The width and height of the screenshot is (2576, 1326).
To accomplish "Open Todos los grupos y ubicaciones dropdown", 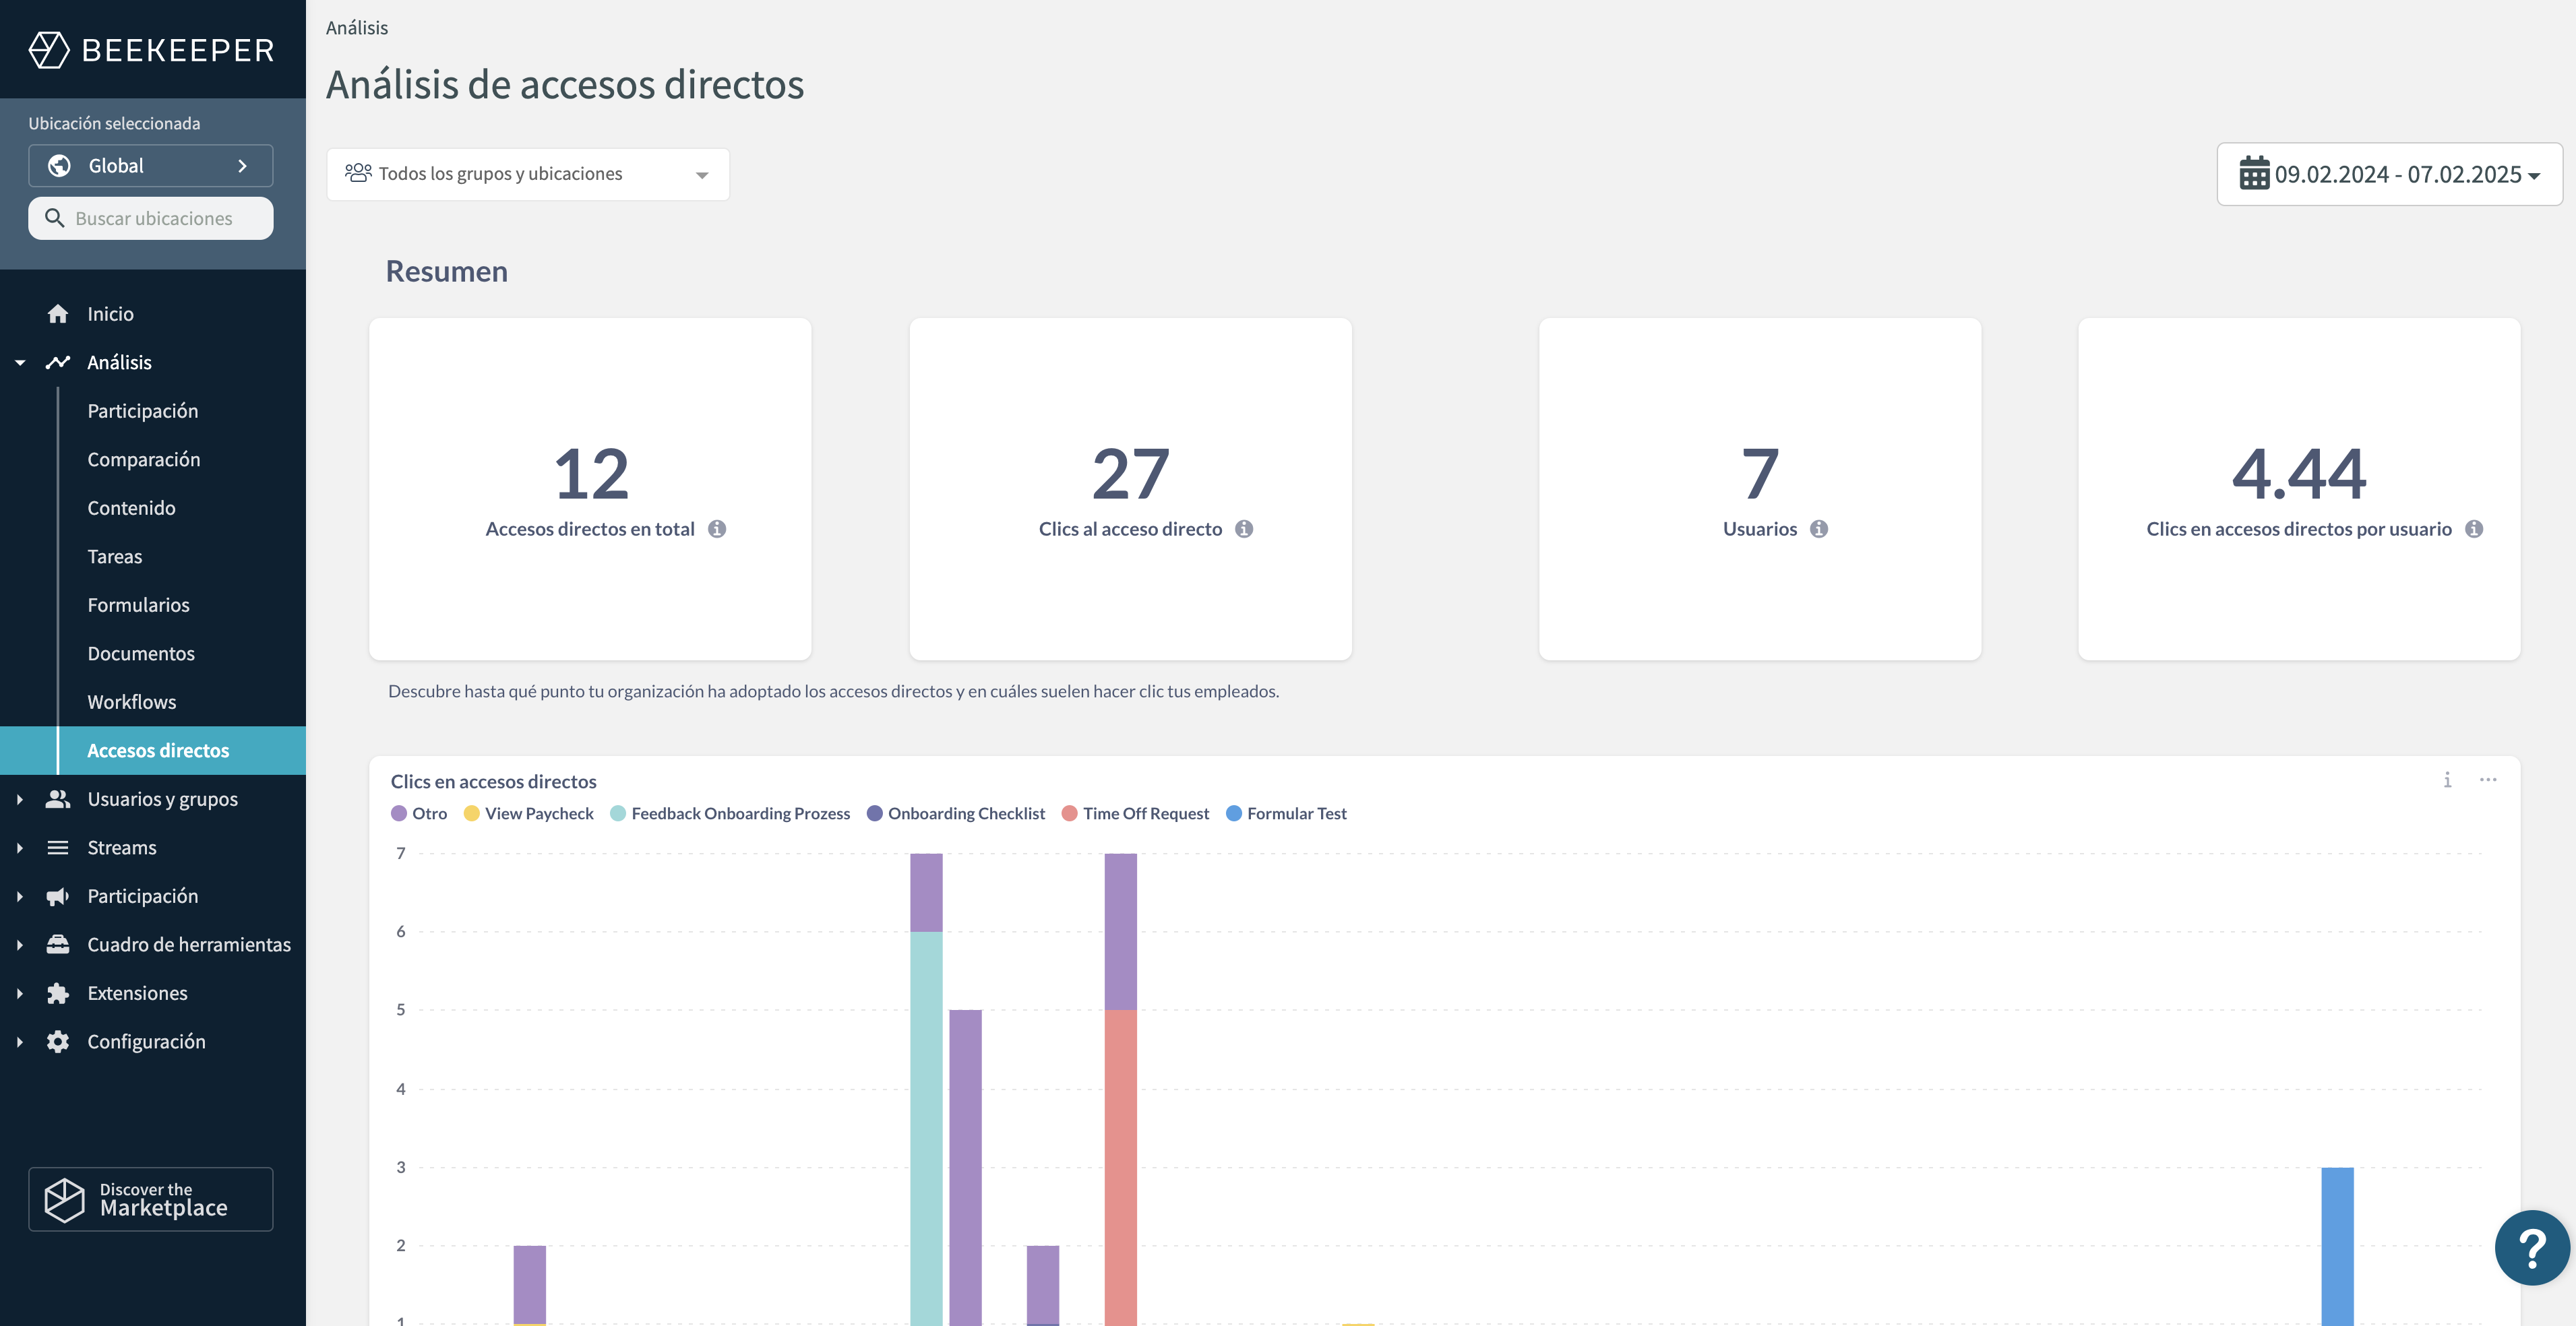I will pos(528,174).
